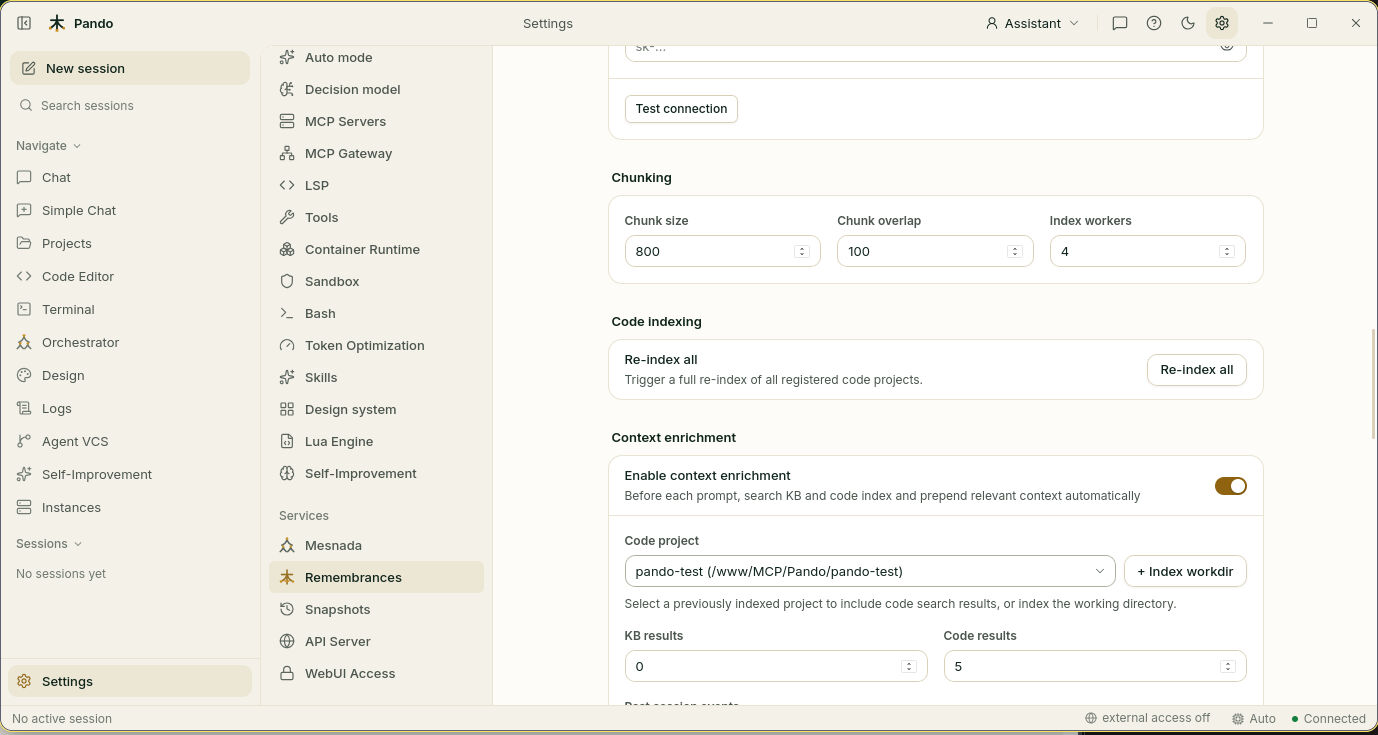Viewport: 1378px width, 735px height.
Task: Click the Test connection button
Action: [x=681, y=108]
